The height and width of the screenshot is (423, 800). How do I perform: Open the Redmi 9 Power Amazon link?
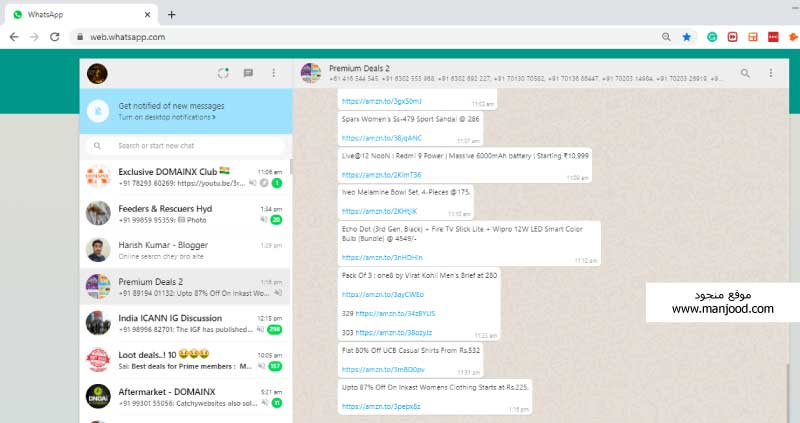coord(382,175)
